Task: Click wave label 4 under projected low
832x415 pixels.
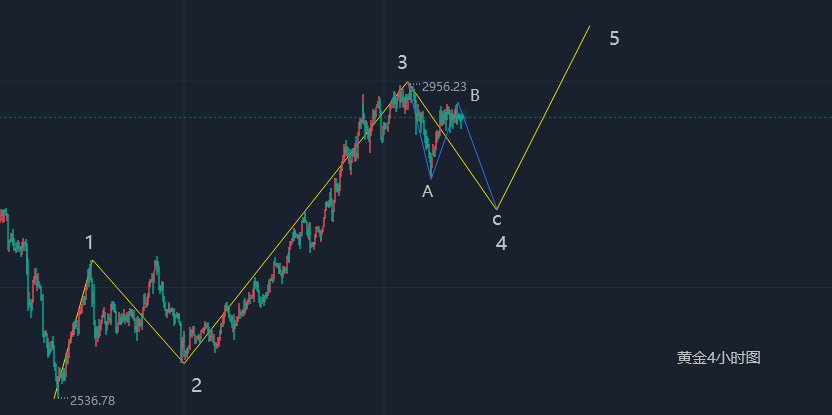Action: 501,244
